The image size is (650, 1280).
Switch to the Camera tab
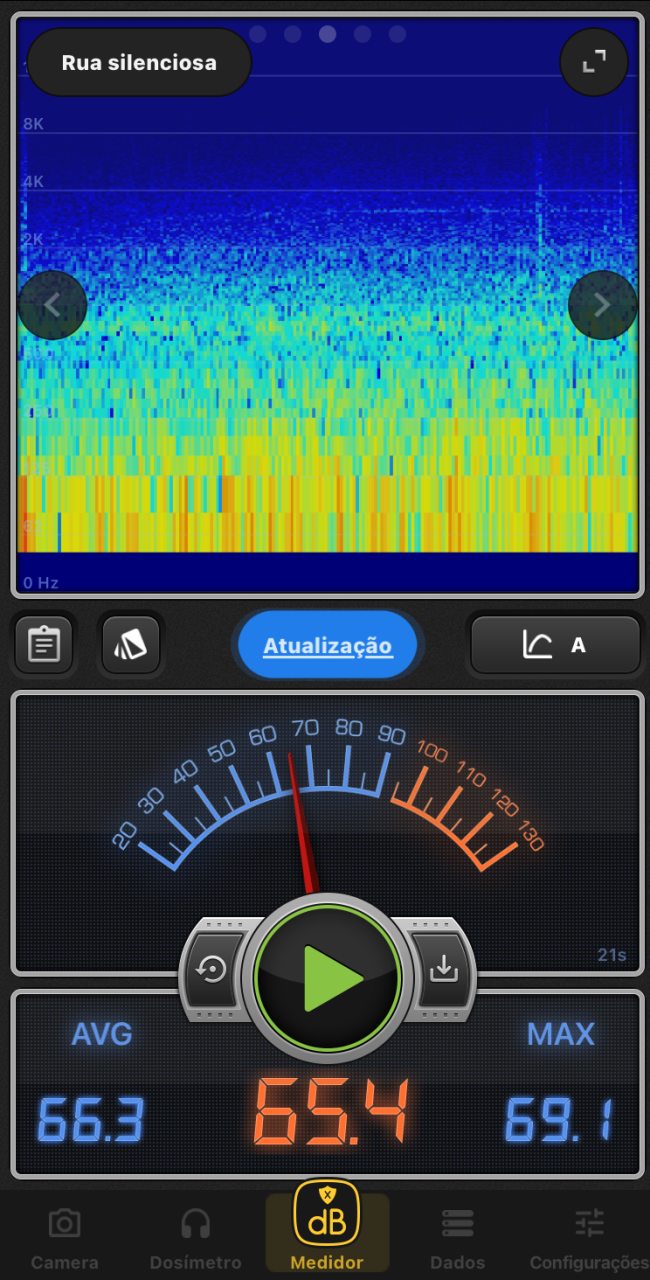pyautogui.click(x=65, y=1237)
